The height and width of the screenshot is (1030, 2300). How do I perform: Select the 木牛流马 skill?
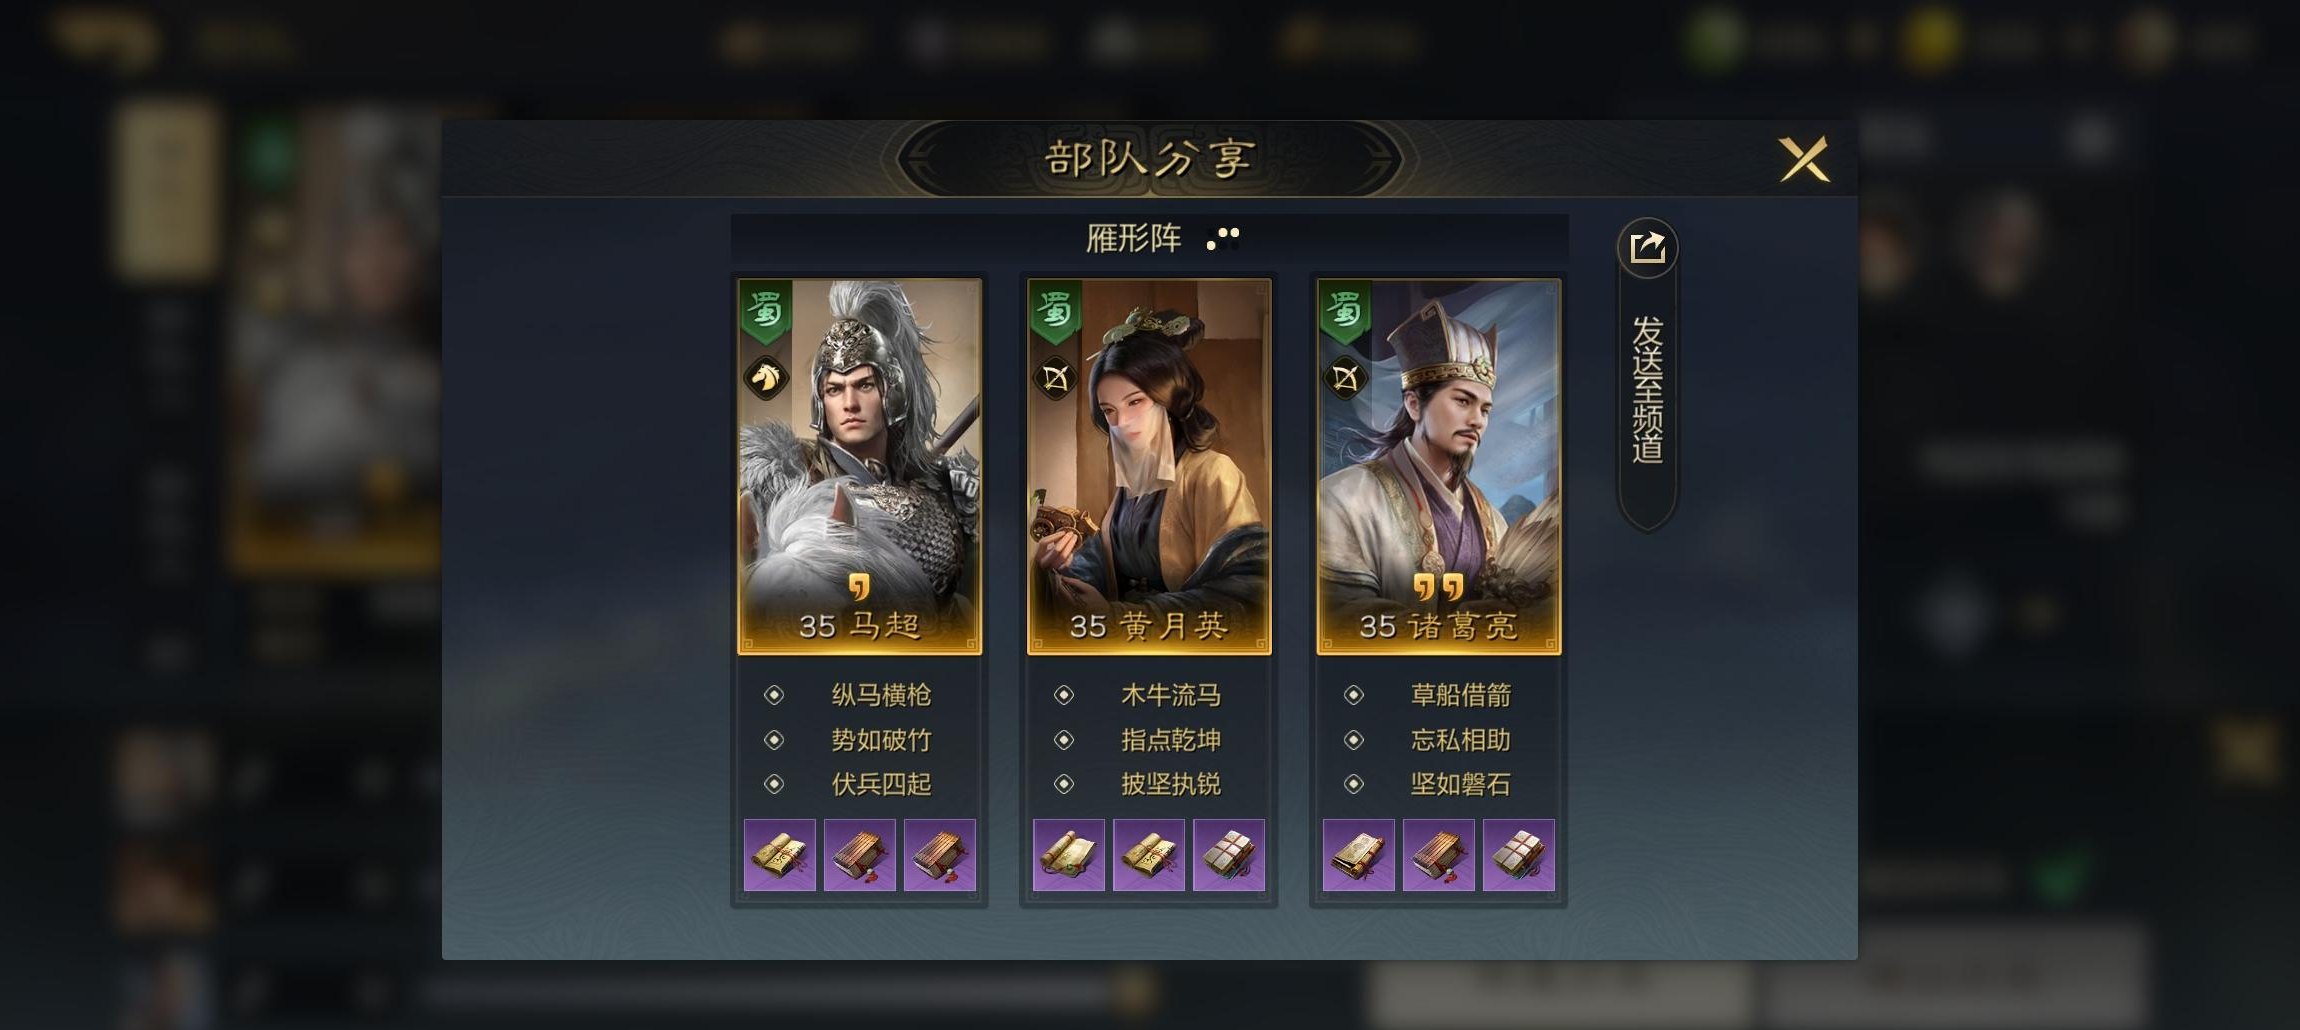(1171, 695)
